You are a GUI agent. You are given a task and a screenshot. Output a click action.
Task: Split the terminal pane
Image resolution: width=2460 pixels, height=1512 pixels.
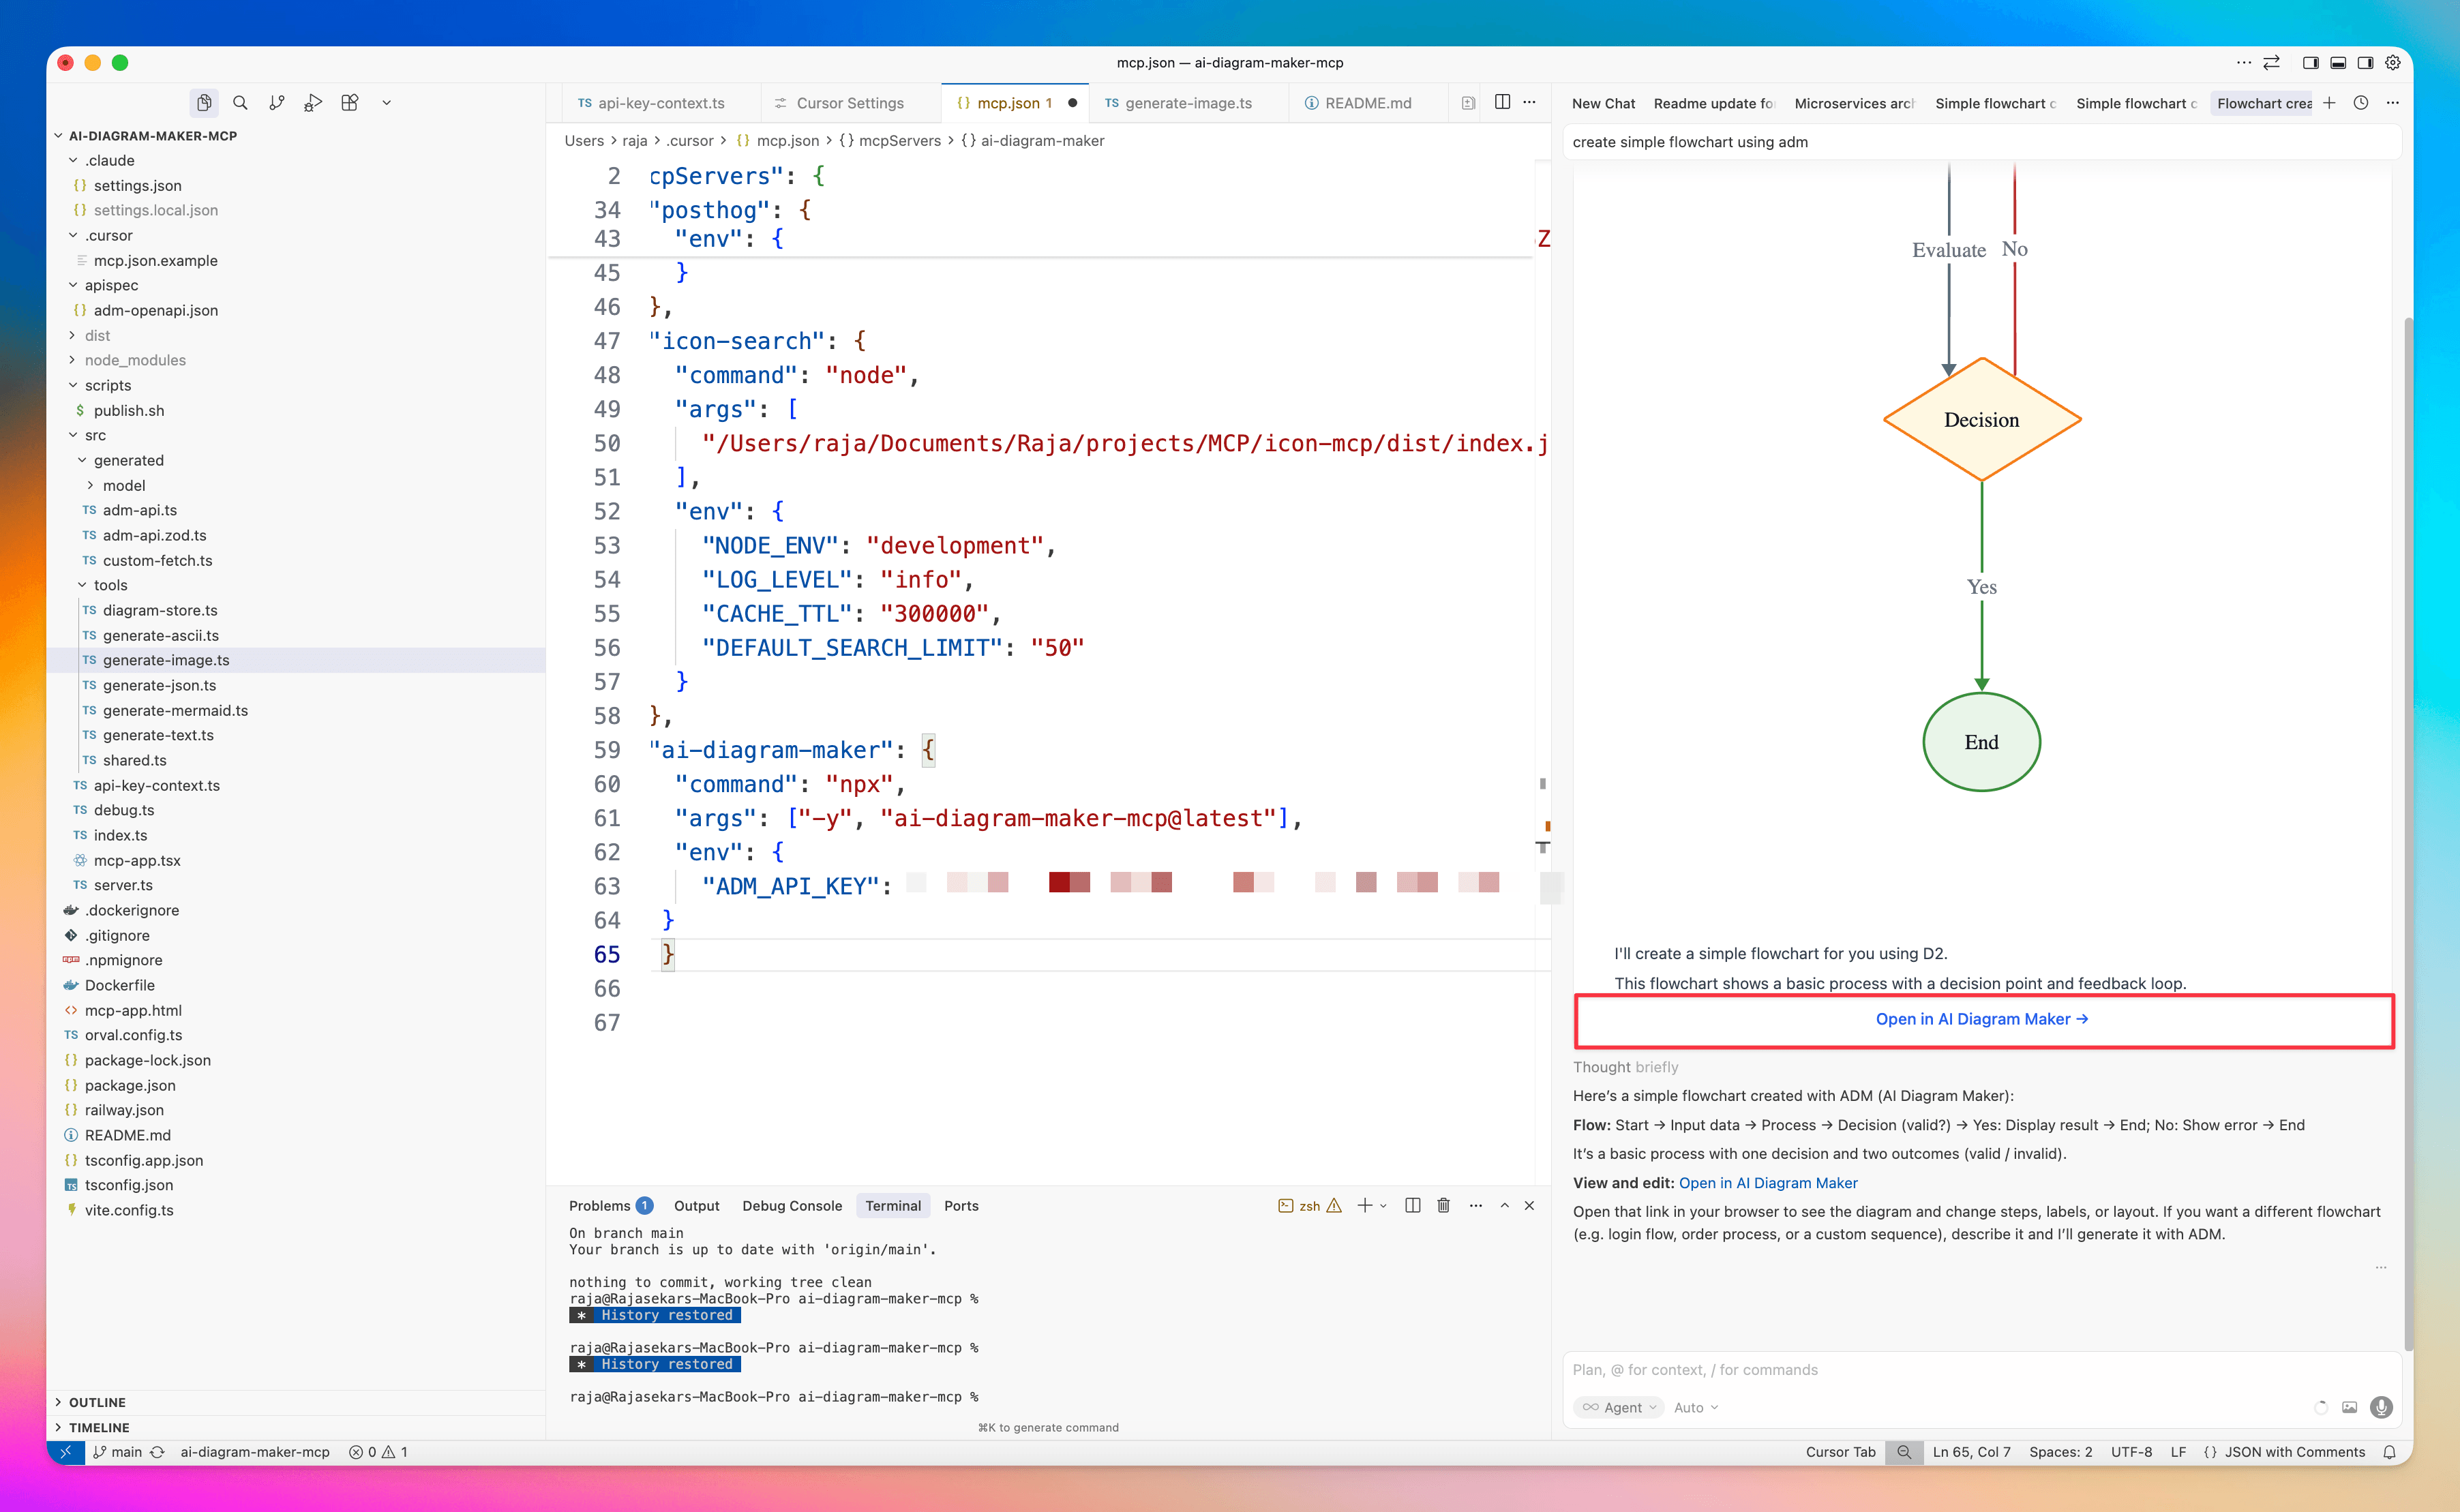pos(1412,1205)
